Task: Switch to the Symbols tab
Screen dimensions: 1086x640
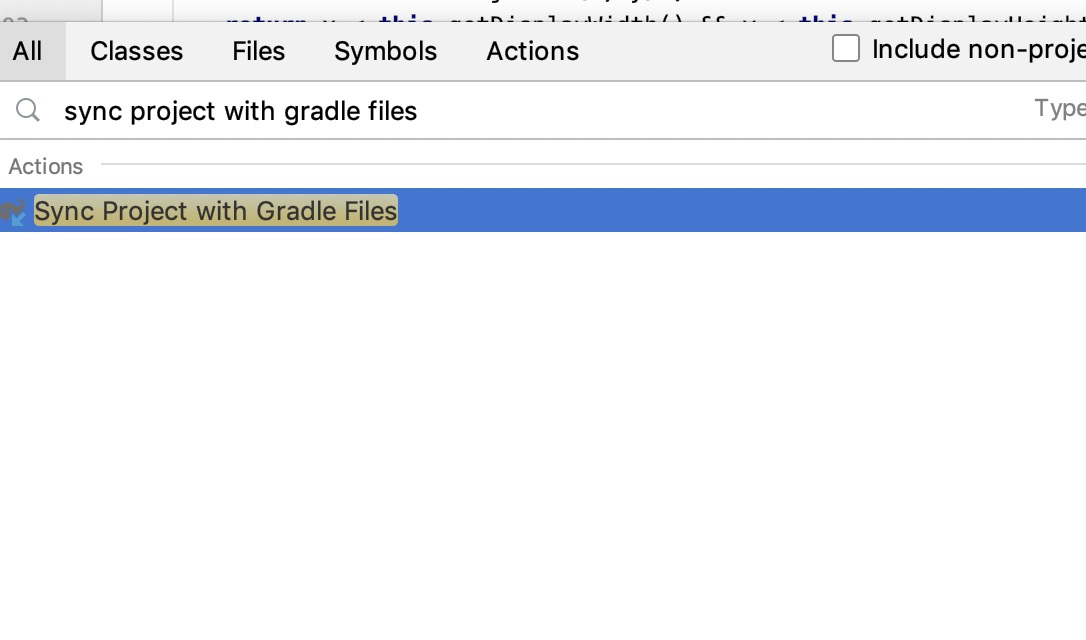Action: [385, 51]
